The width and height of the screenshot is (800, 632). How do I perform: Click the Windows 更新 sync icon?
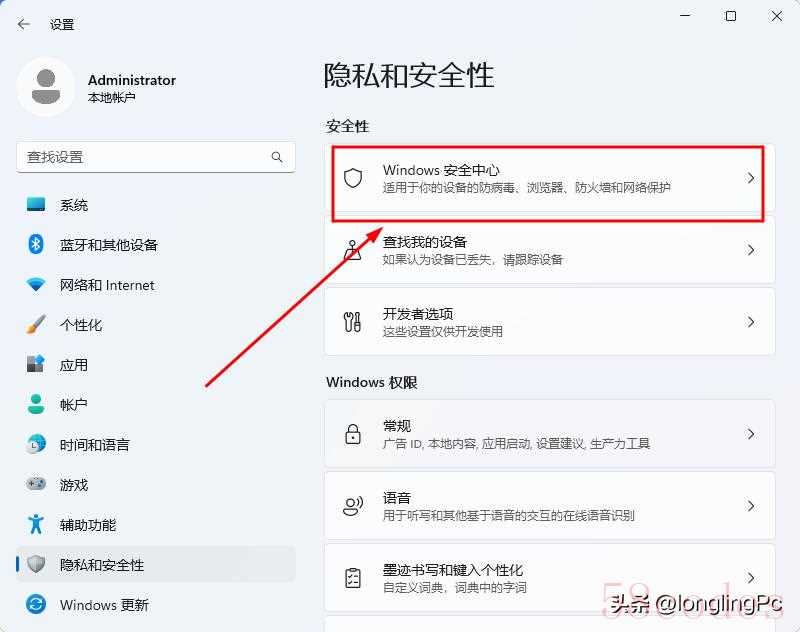(36, 604)
